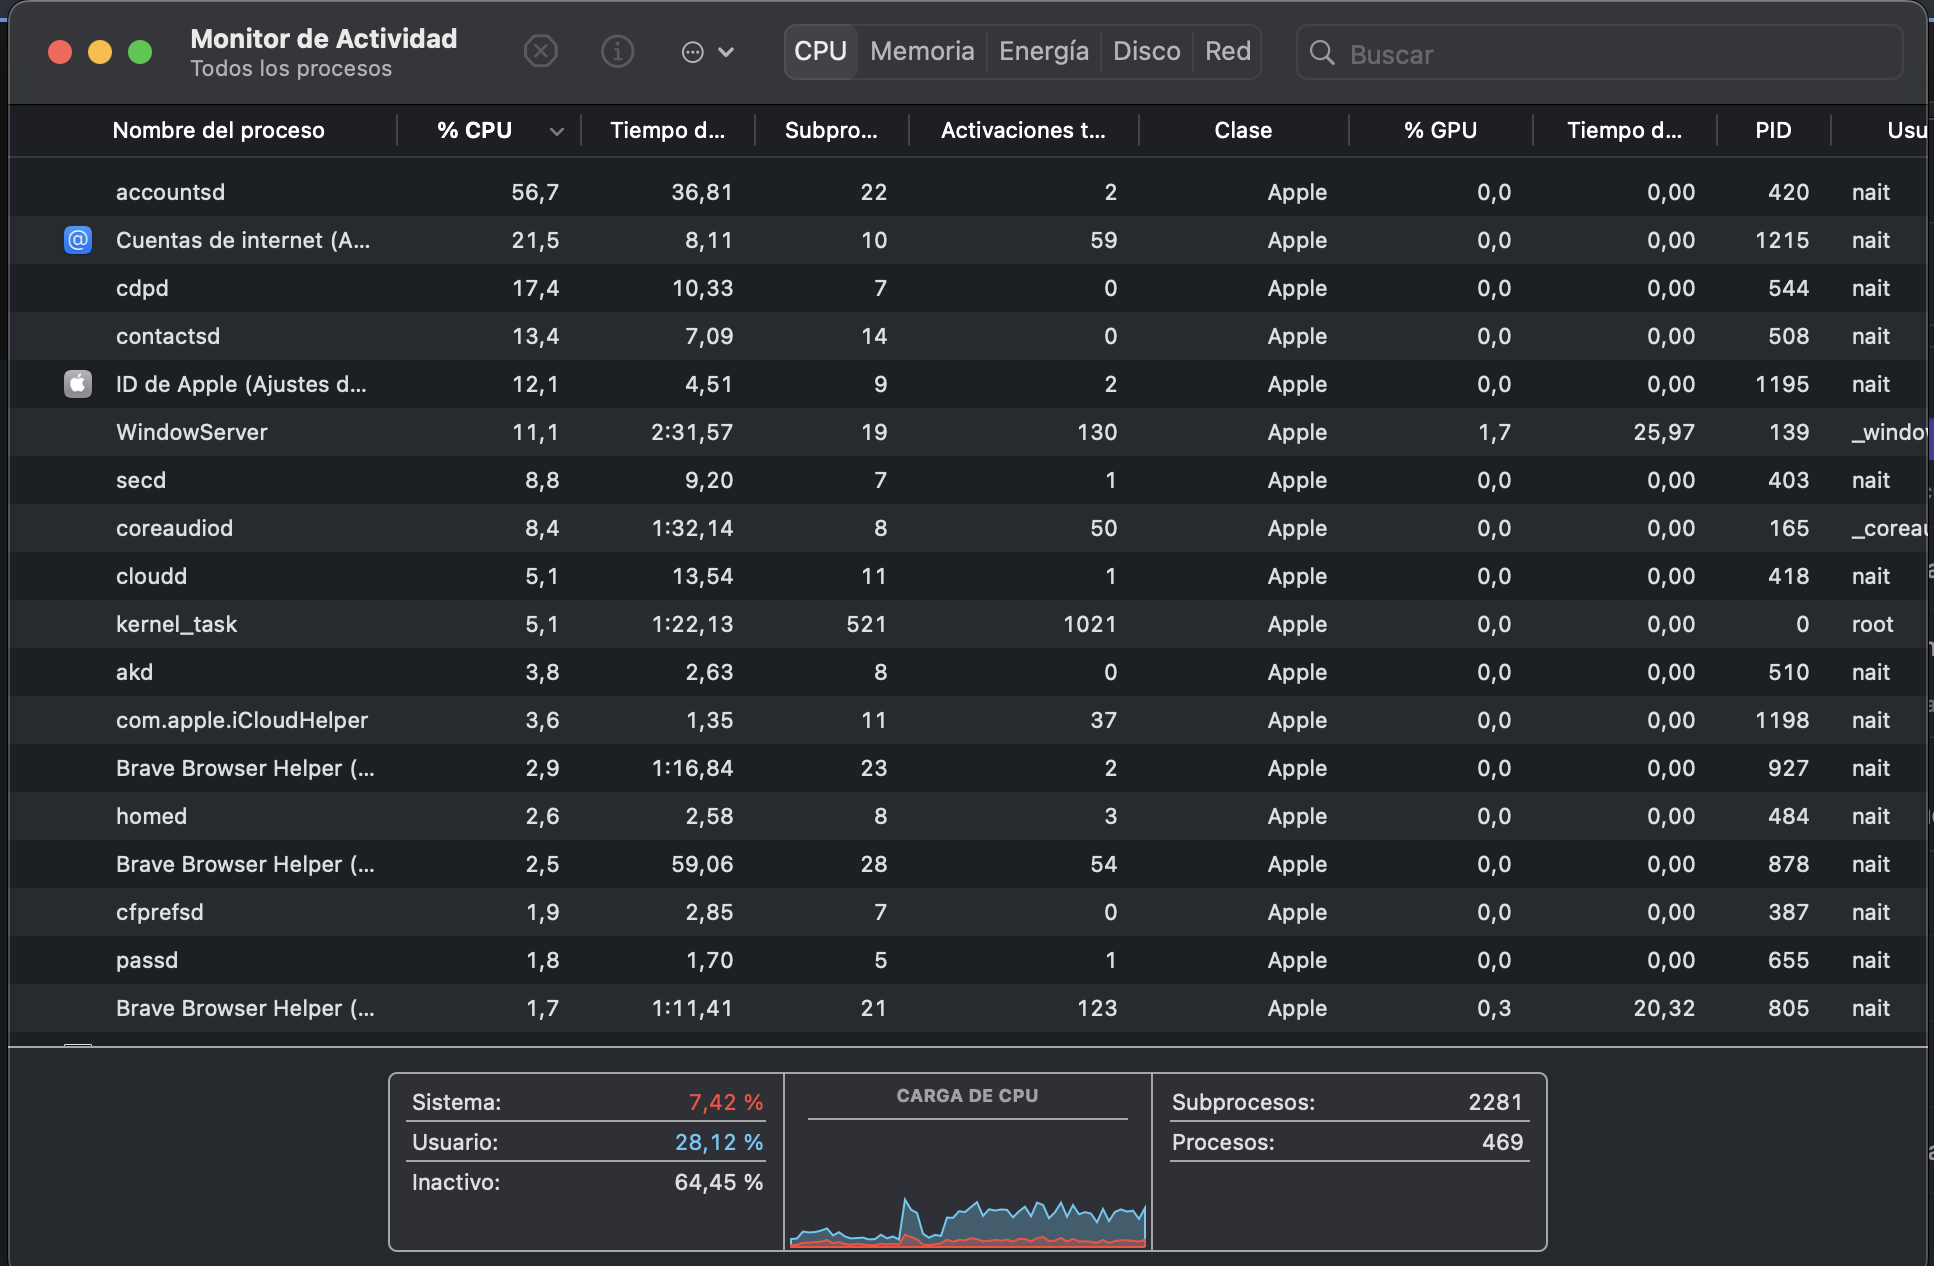
Task: Expand the chevron next to actions menu
Action: click(x=727, y=52)
